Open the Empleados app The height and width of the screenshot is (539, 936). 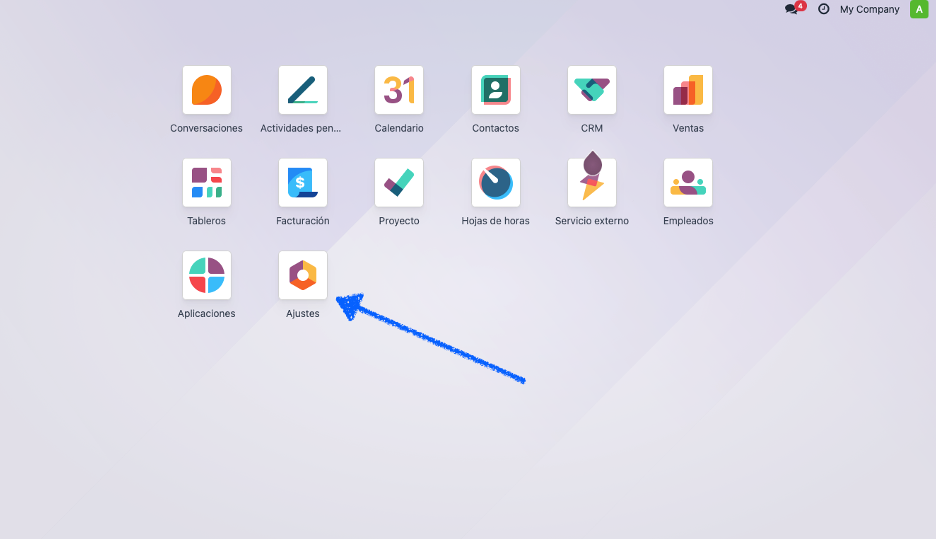(x=688, y=183)
